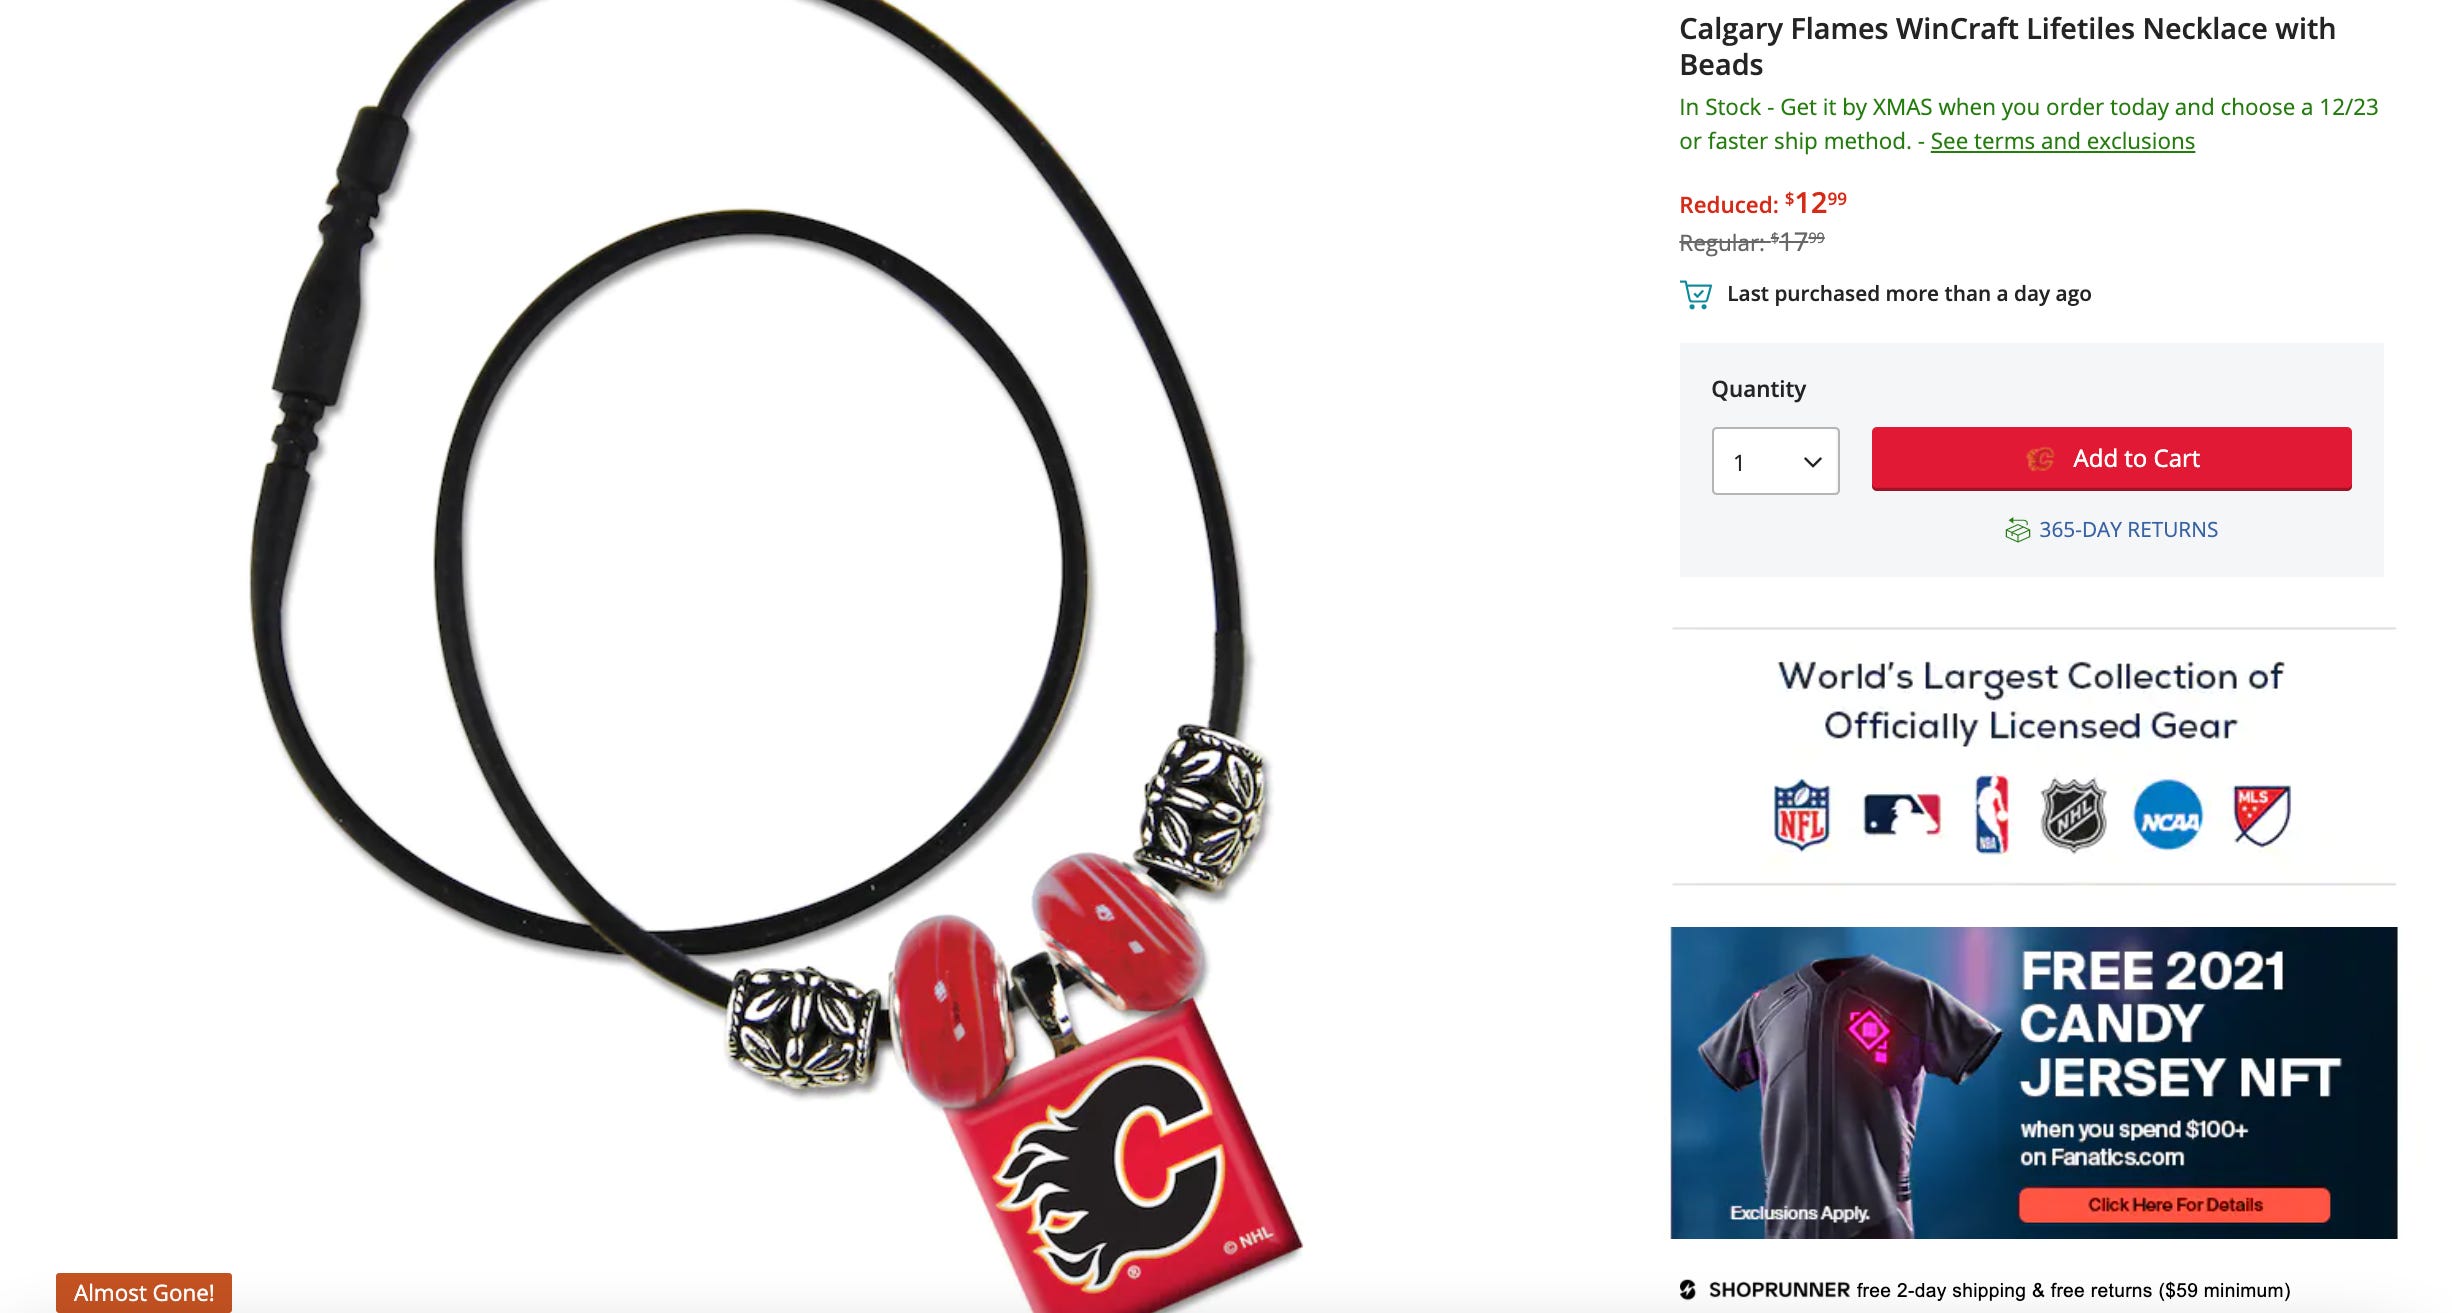Click the Calgary Flames necklace product image
The image size is (2452, 1313).
coord(760,650)
